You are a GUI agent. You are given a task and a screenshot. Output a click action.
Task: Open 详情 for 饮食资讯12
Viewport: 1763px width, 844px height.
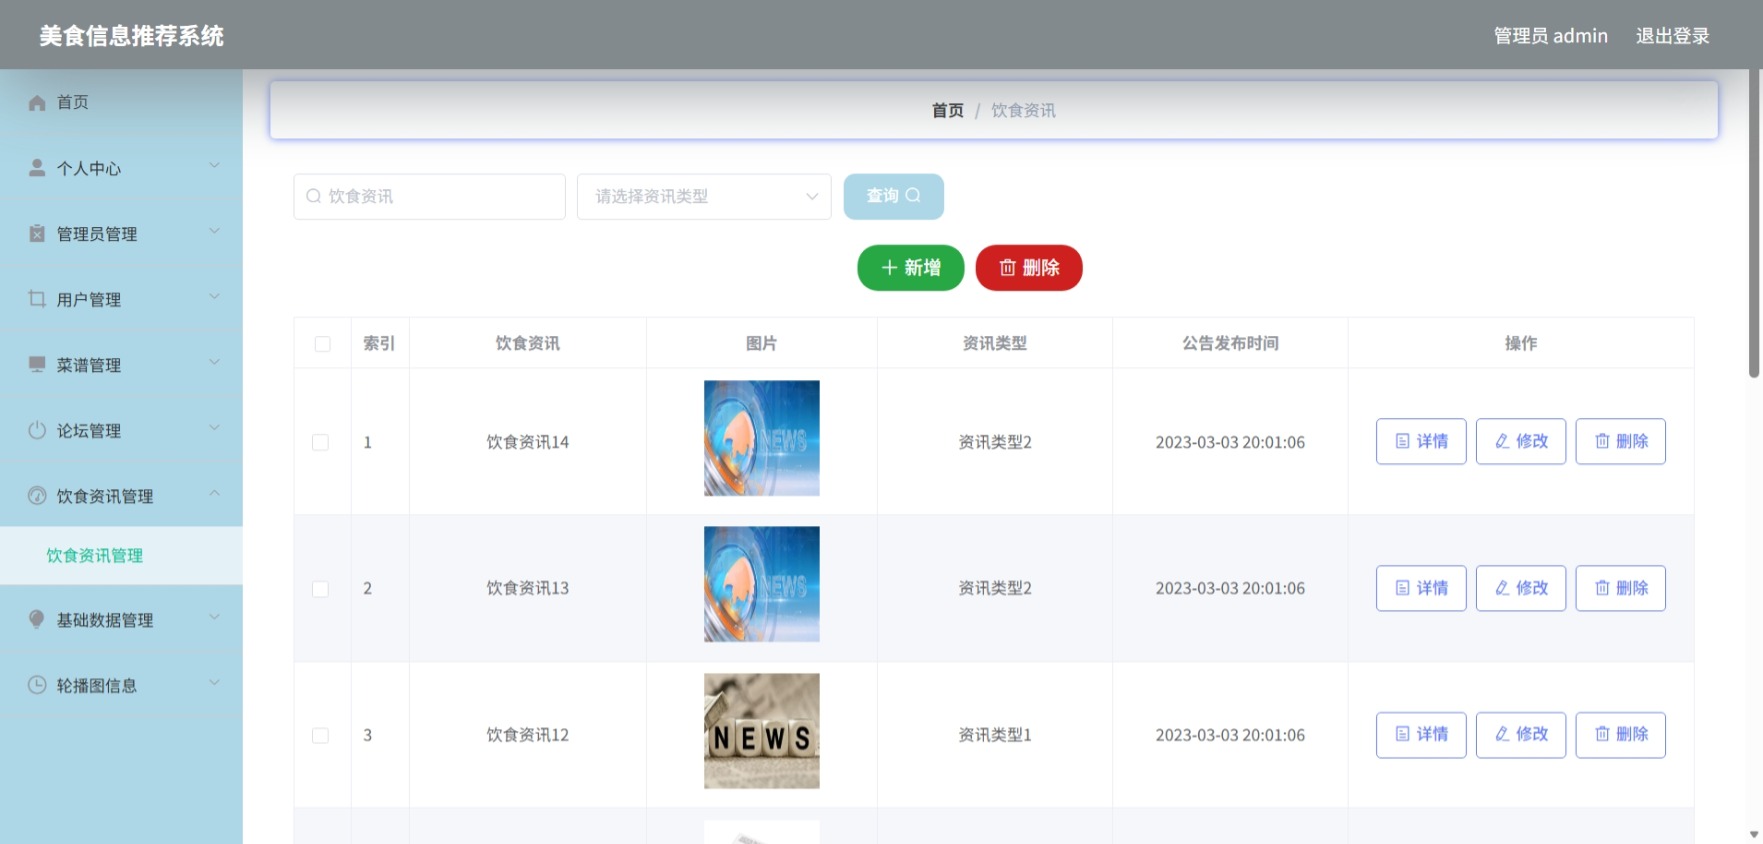click(x=1421, y=734)
